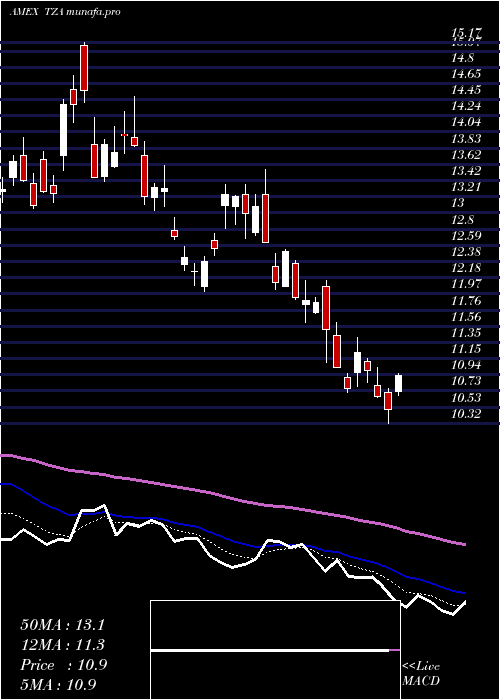Click the 10.94 price axis label
The image size is (500, 700).
click(466, 365)
